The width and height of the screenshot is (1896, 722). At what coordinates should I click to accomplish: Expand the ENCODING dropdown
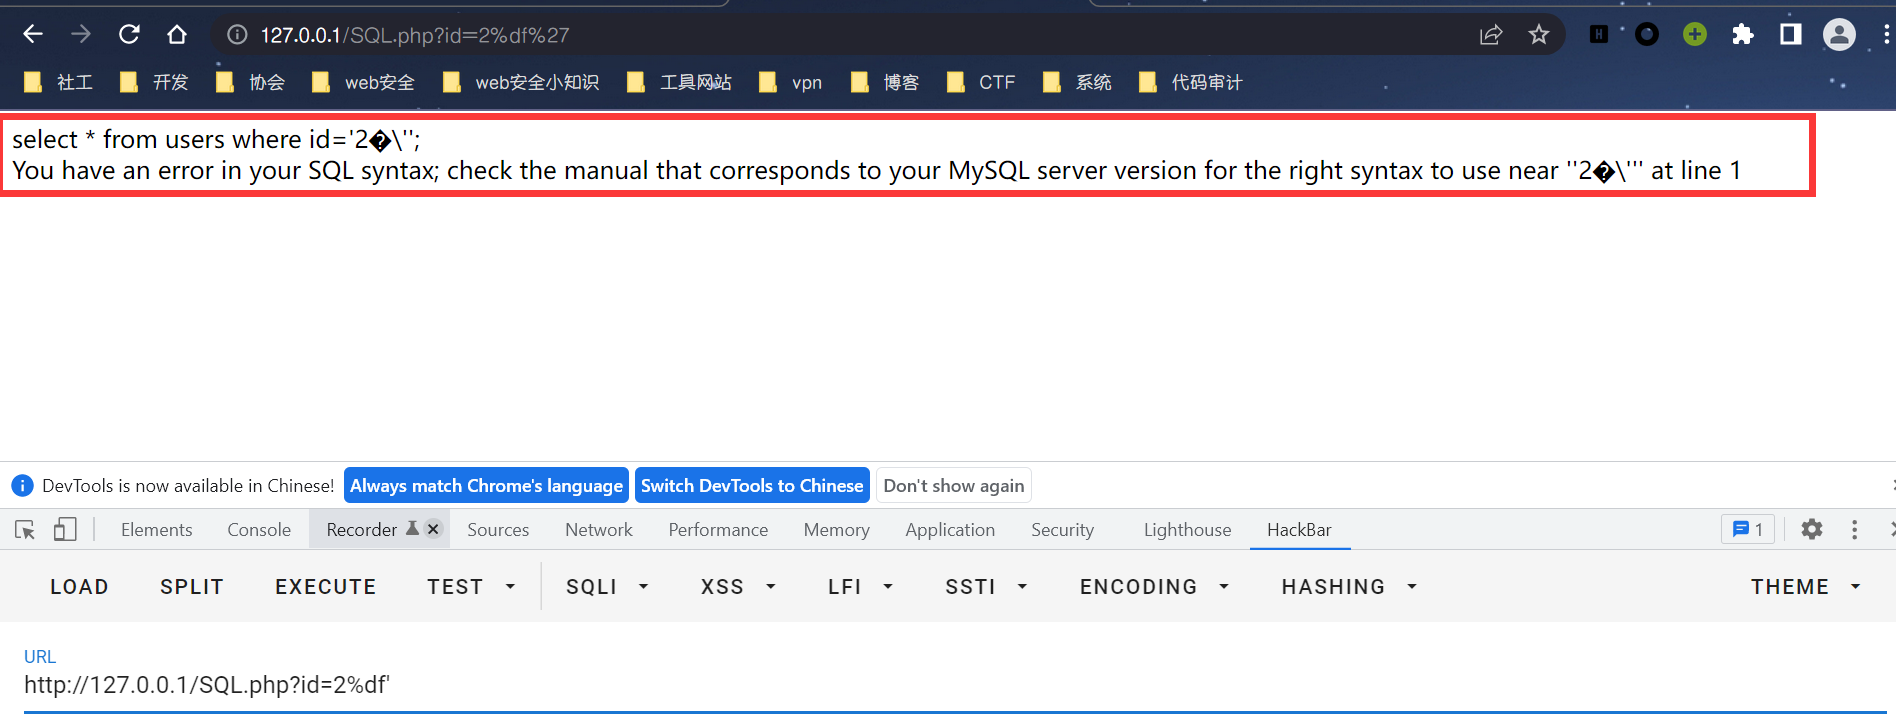tap(1154, 587)
